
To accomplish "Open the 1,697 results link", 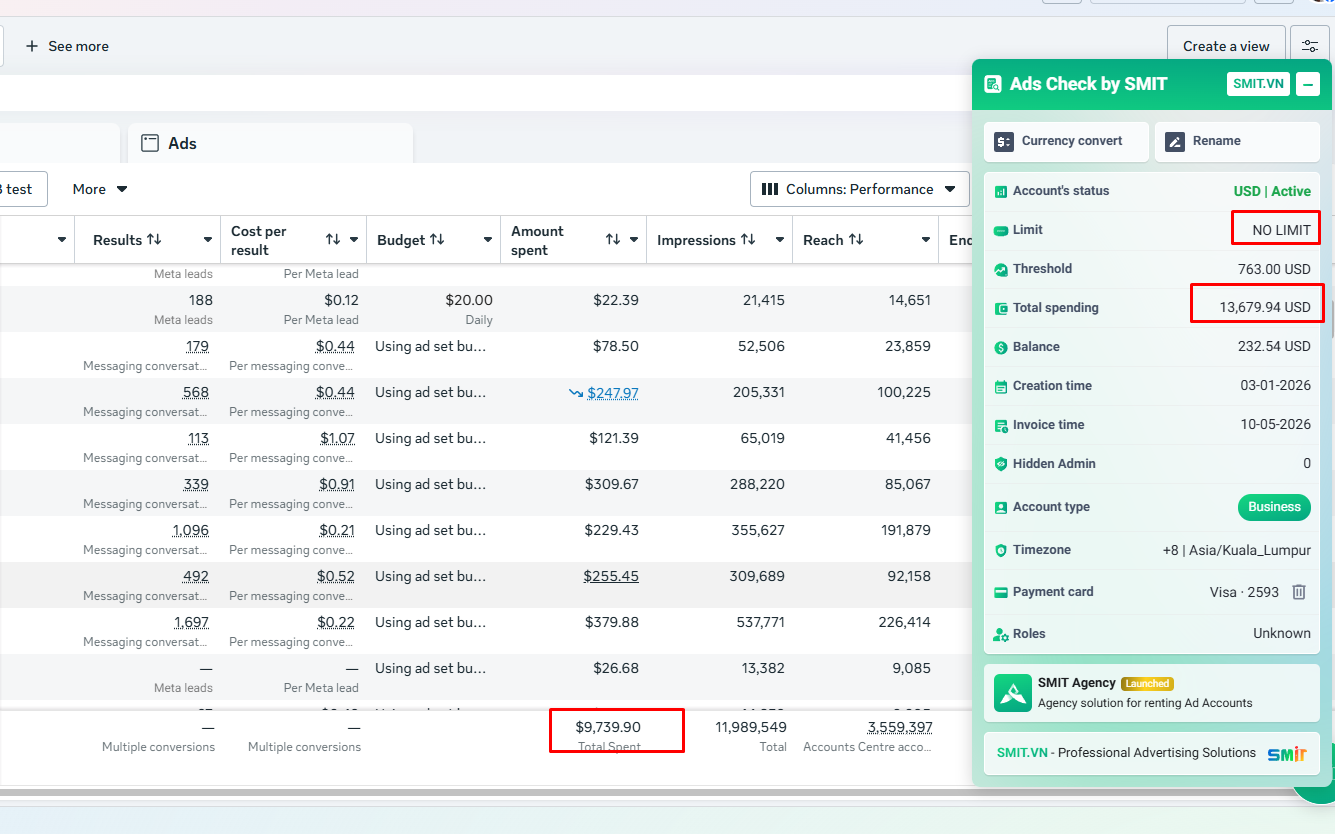I will [x=192, y=623].
